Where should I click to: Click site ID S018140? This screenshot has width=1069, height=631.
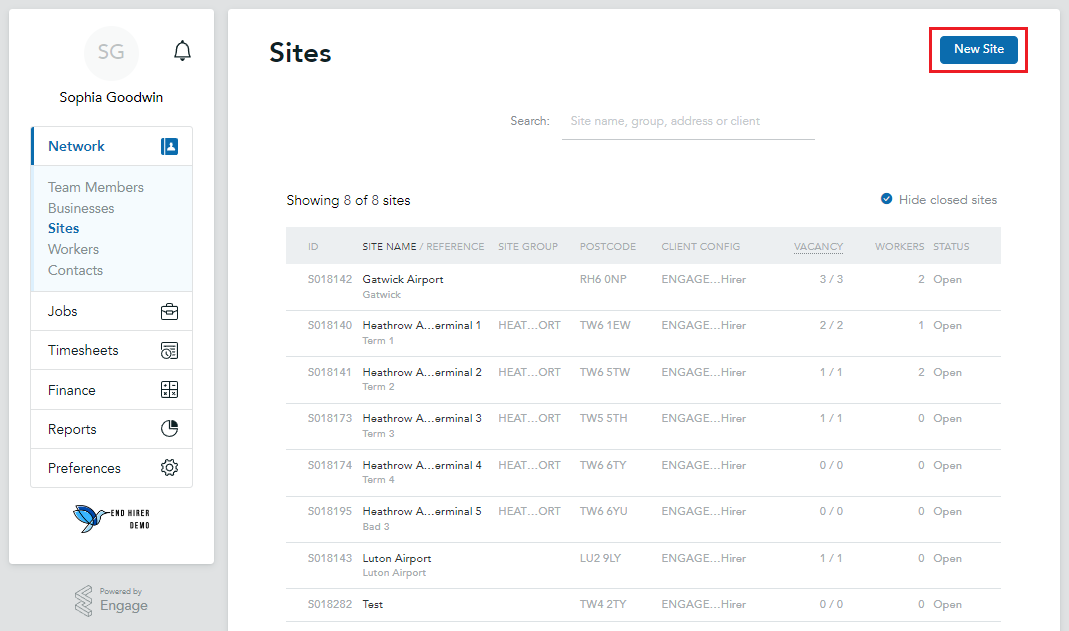click(330, 326)
